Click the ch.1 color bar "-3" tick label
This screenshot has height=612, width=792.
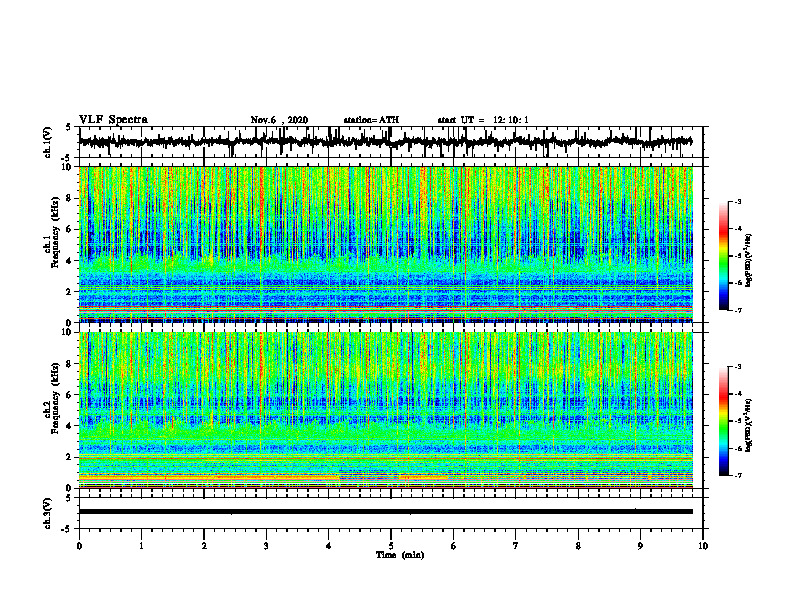pyautogui.click(x=738, y=201)
